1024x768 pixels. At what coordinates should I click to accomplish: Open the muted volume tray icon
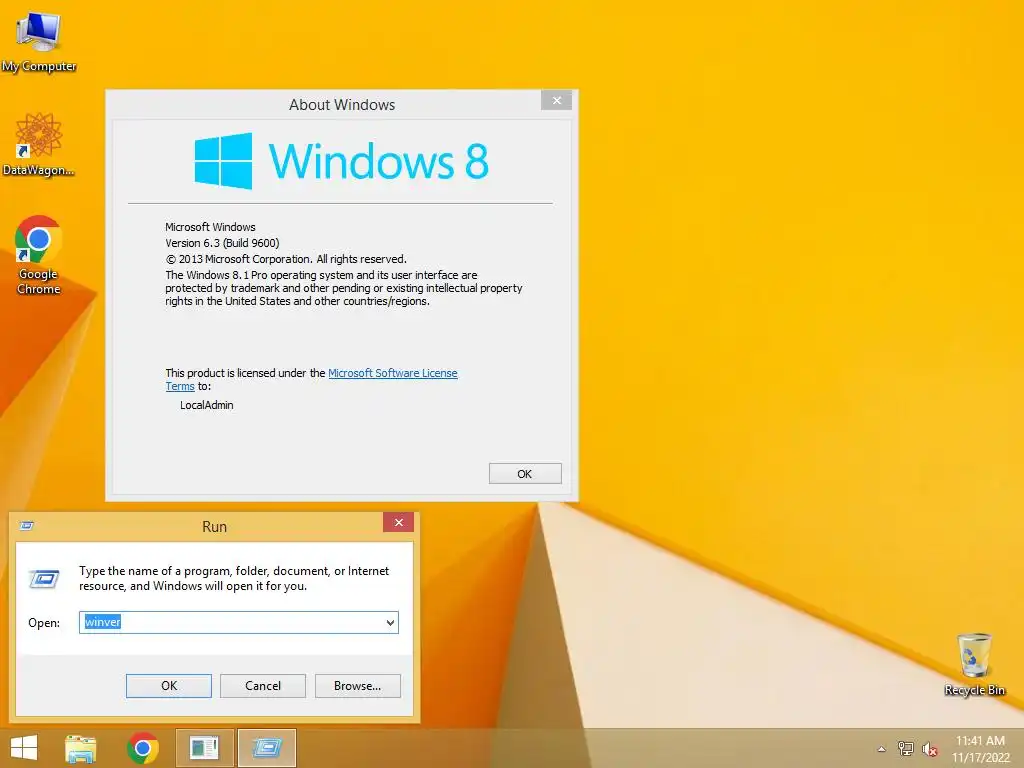click(x=930, y=749)
